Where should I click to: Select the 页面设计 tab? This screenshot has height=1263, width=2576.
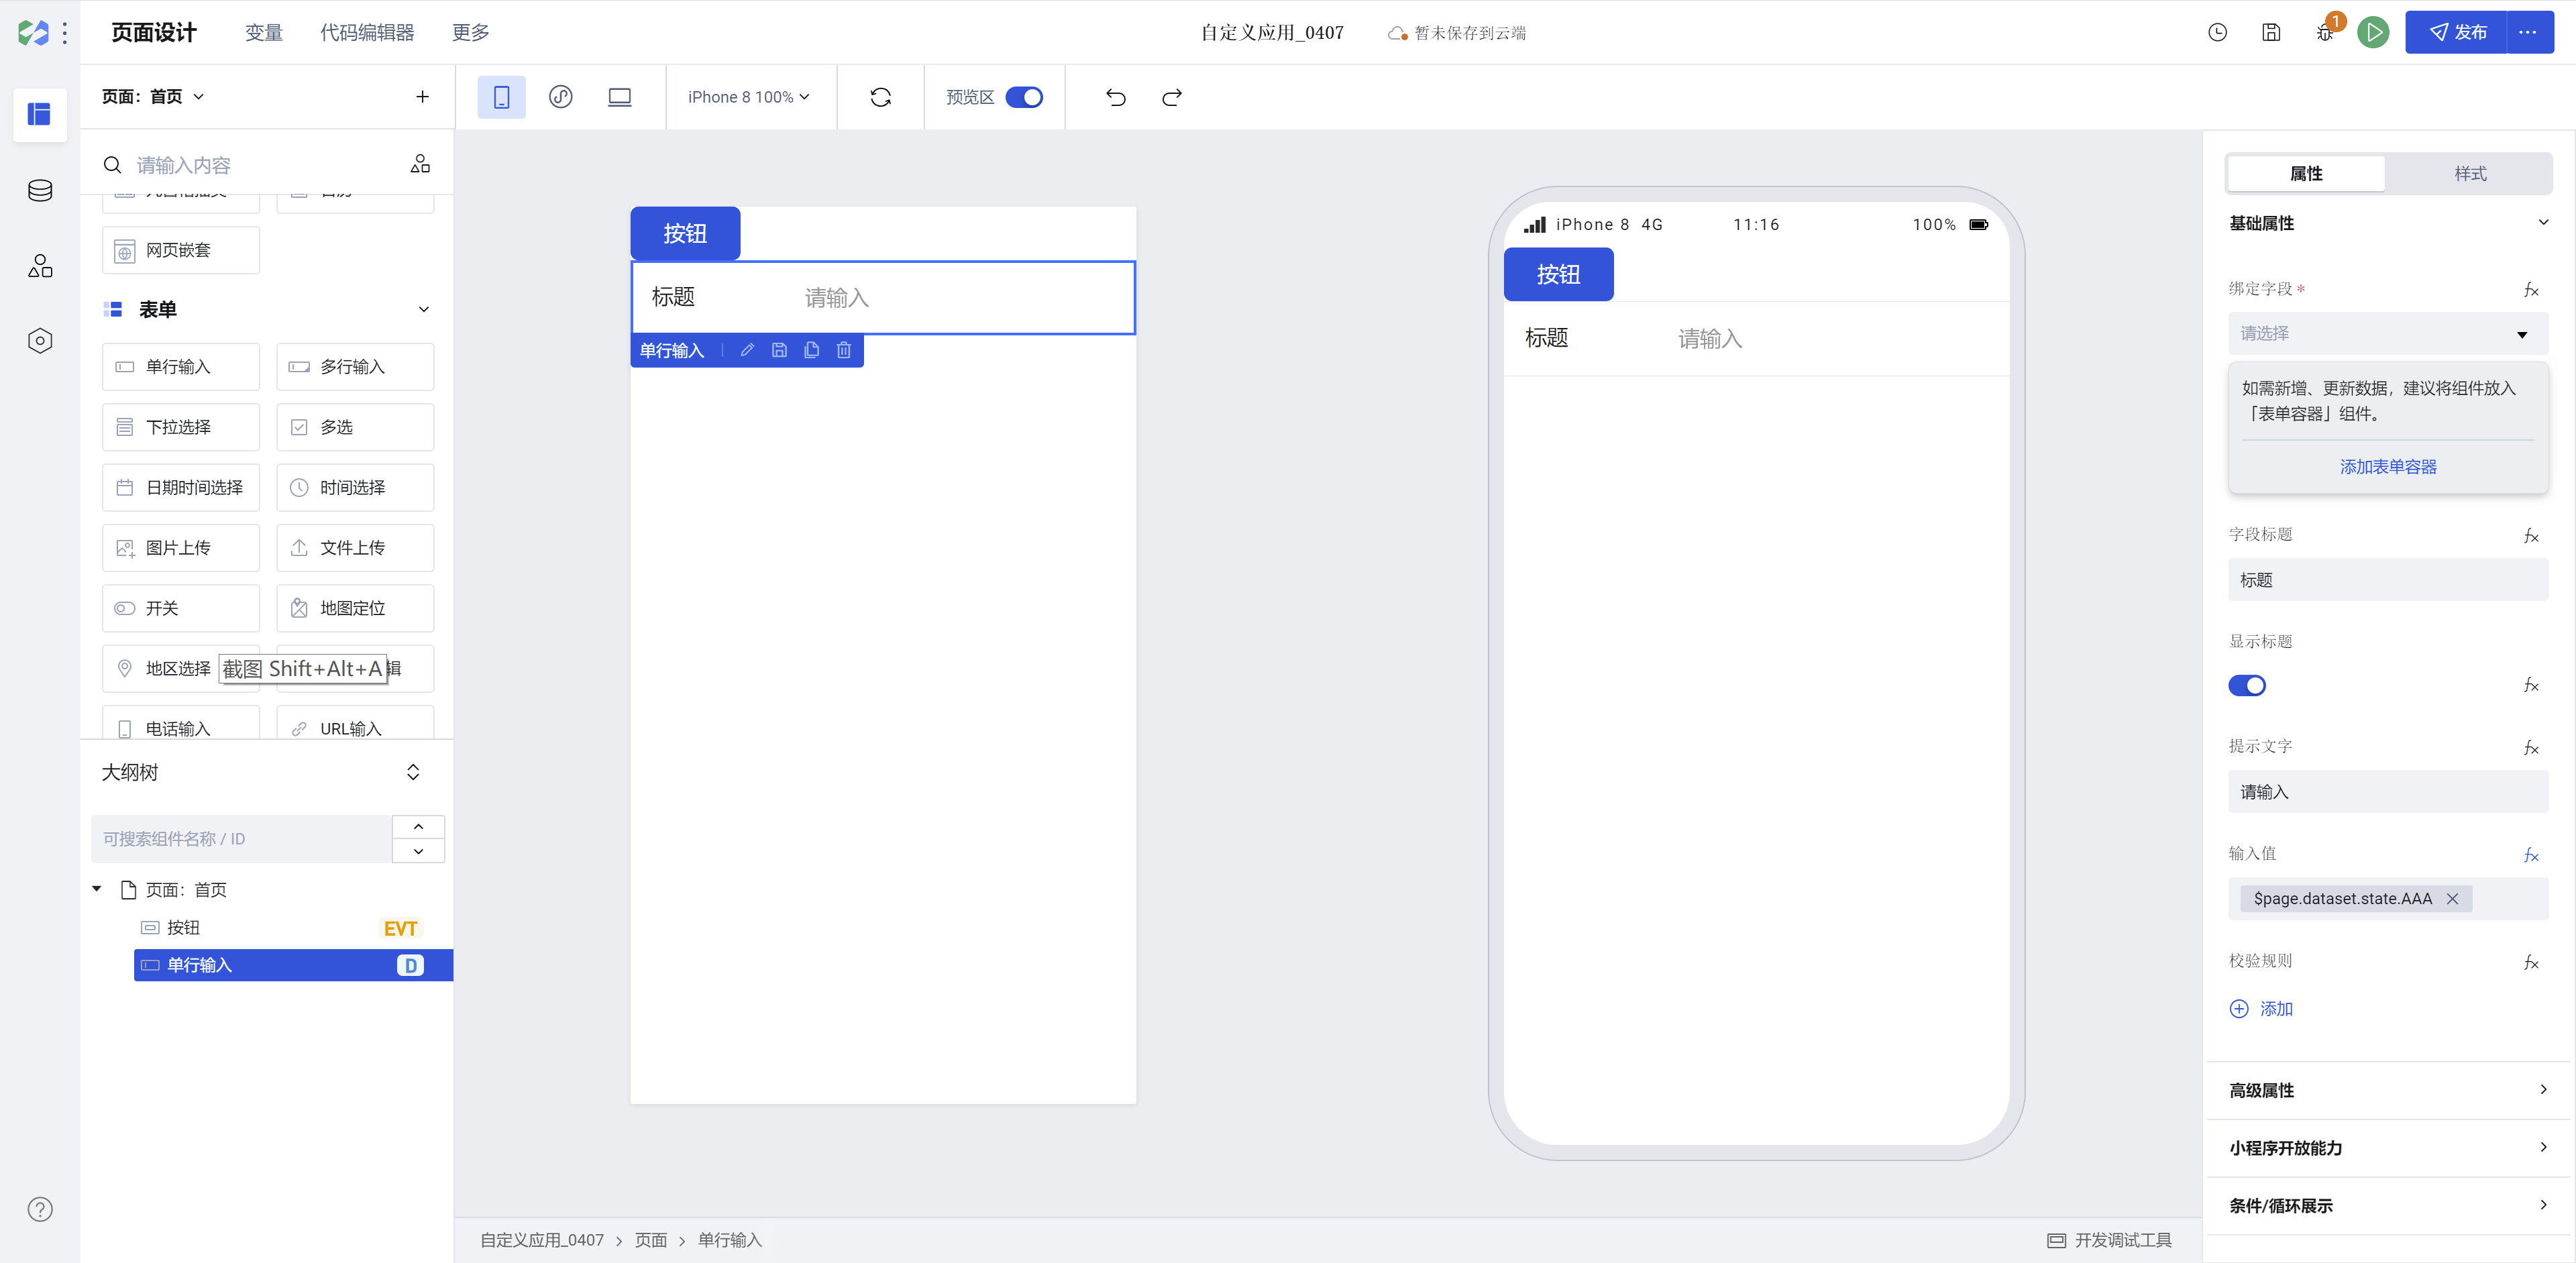[154, 32]
